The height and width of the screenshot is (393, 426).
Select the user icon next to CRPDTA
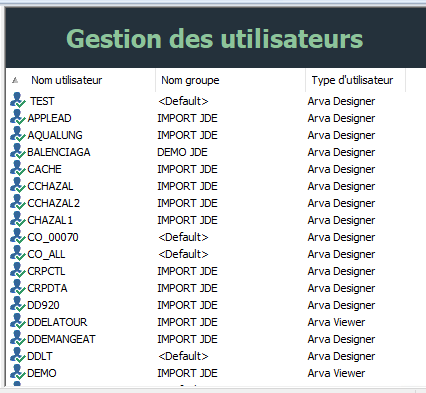point(18,287)
